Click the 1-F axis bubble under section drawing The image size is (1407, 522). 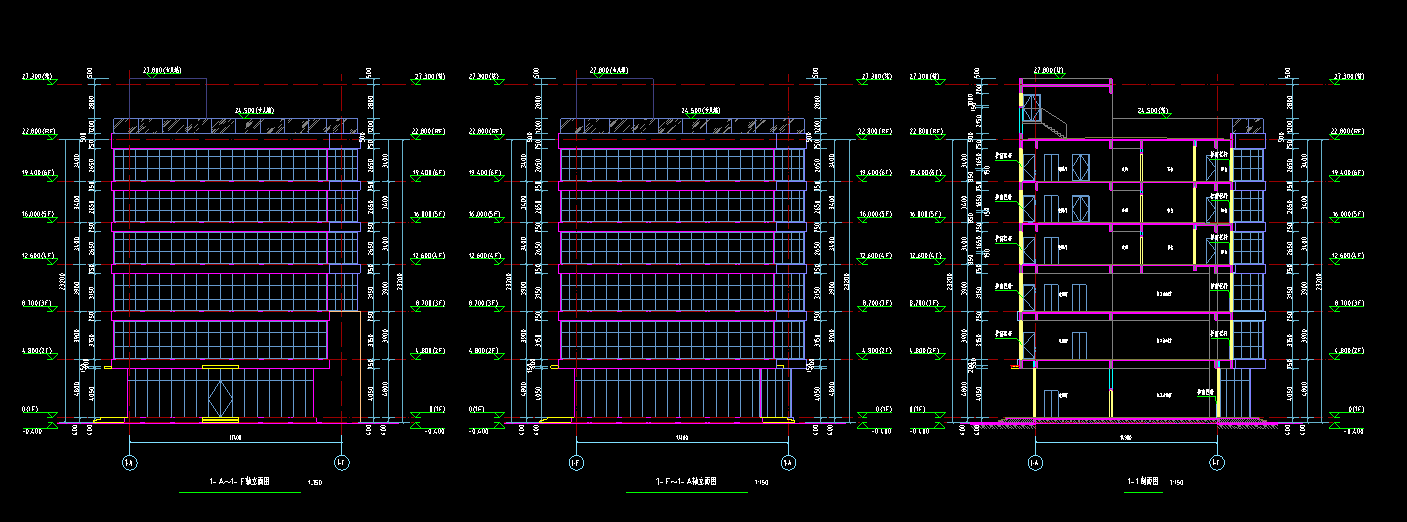pos(1217,463)
